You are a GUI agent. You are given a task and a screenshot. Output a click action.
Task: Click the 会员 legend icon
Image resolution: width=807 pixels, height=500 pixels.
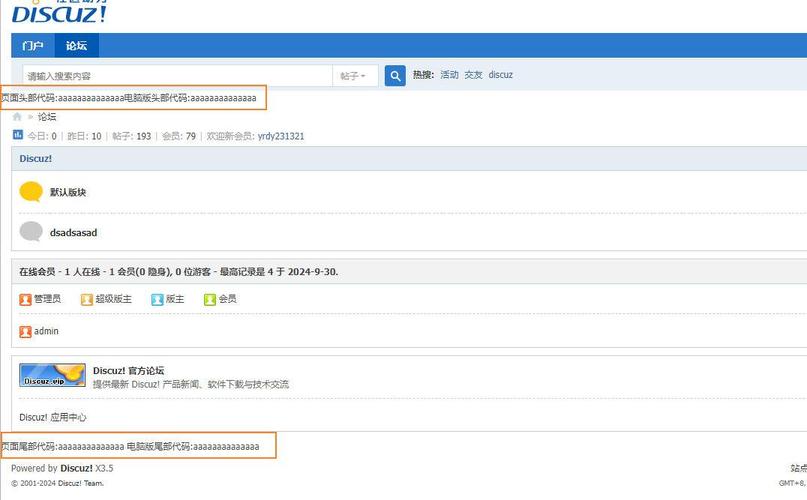pos(209,300)
